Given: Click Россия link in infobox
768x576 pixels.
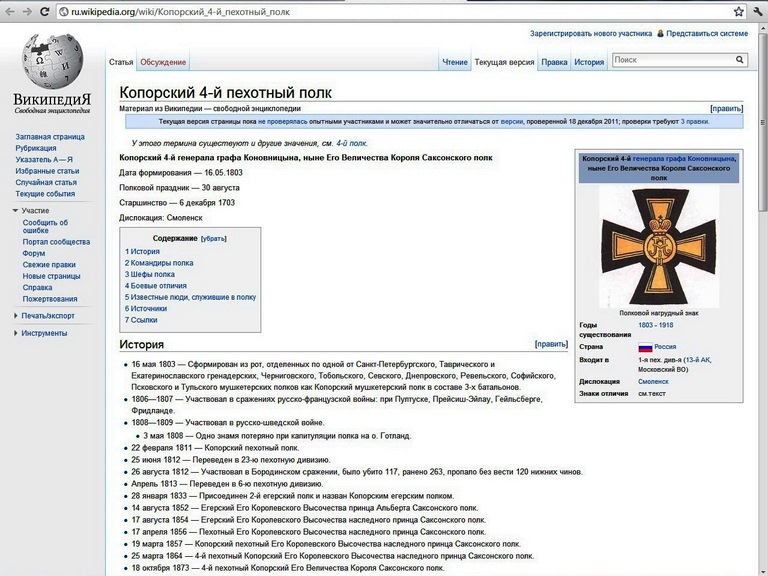Looking at the screenshot, I should click(665, 347).
